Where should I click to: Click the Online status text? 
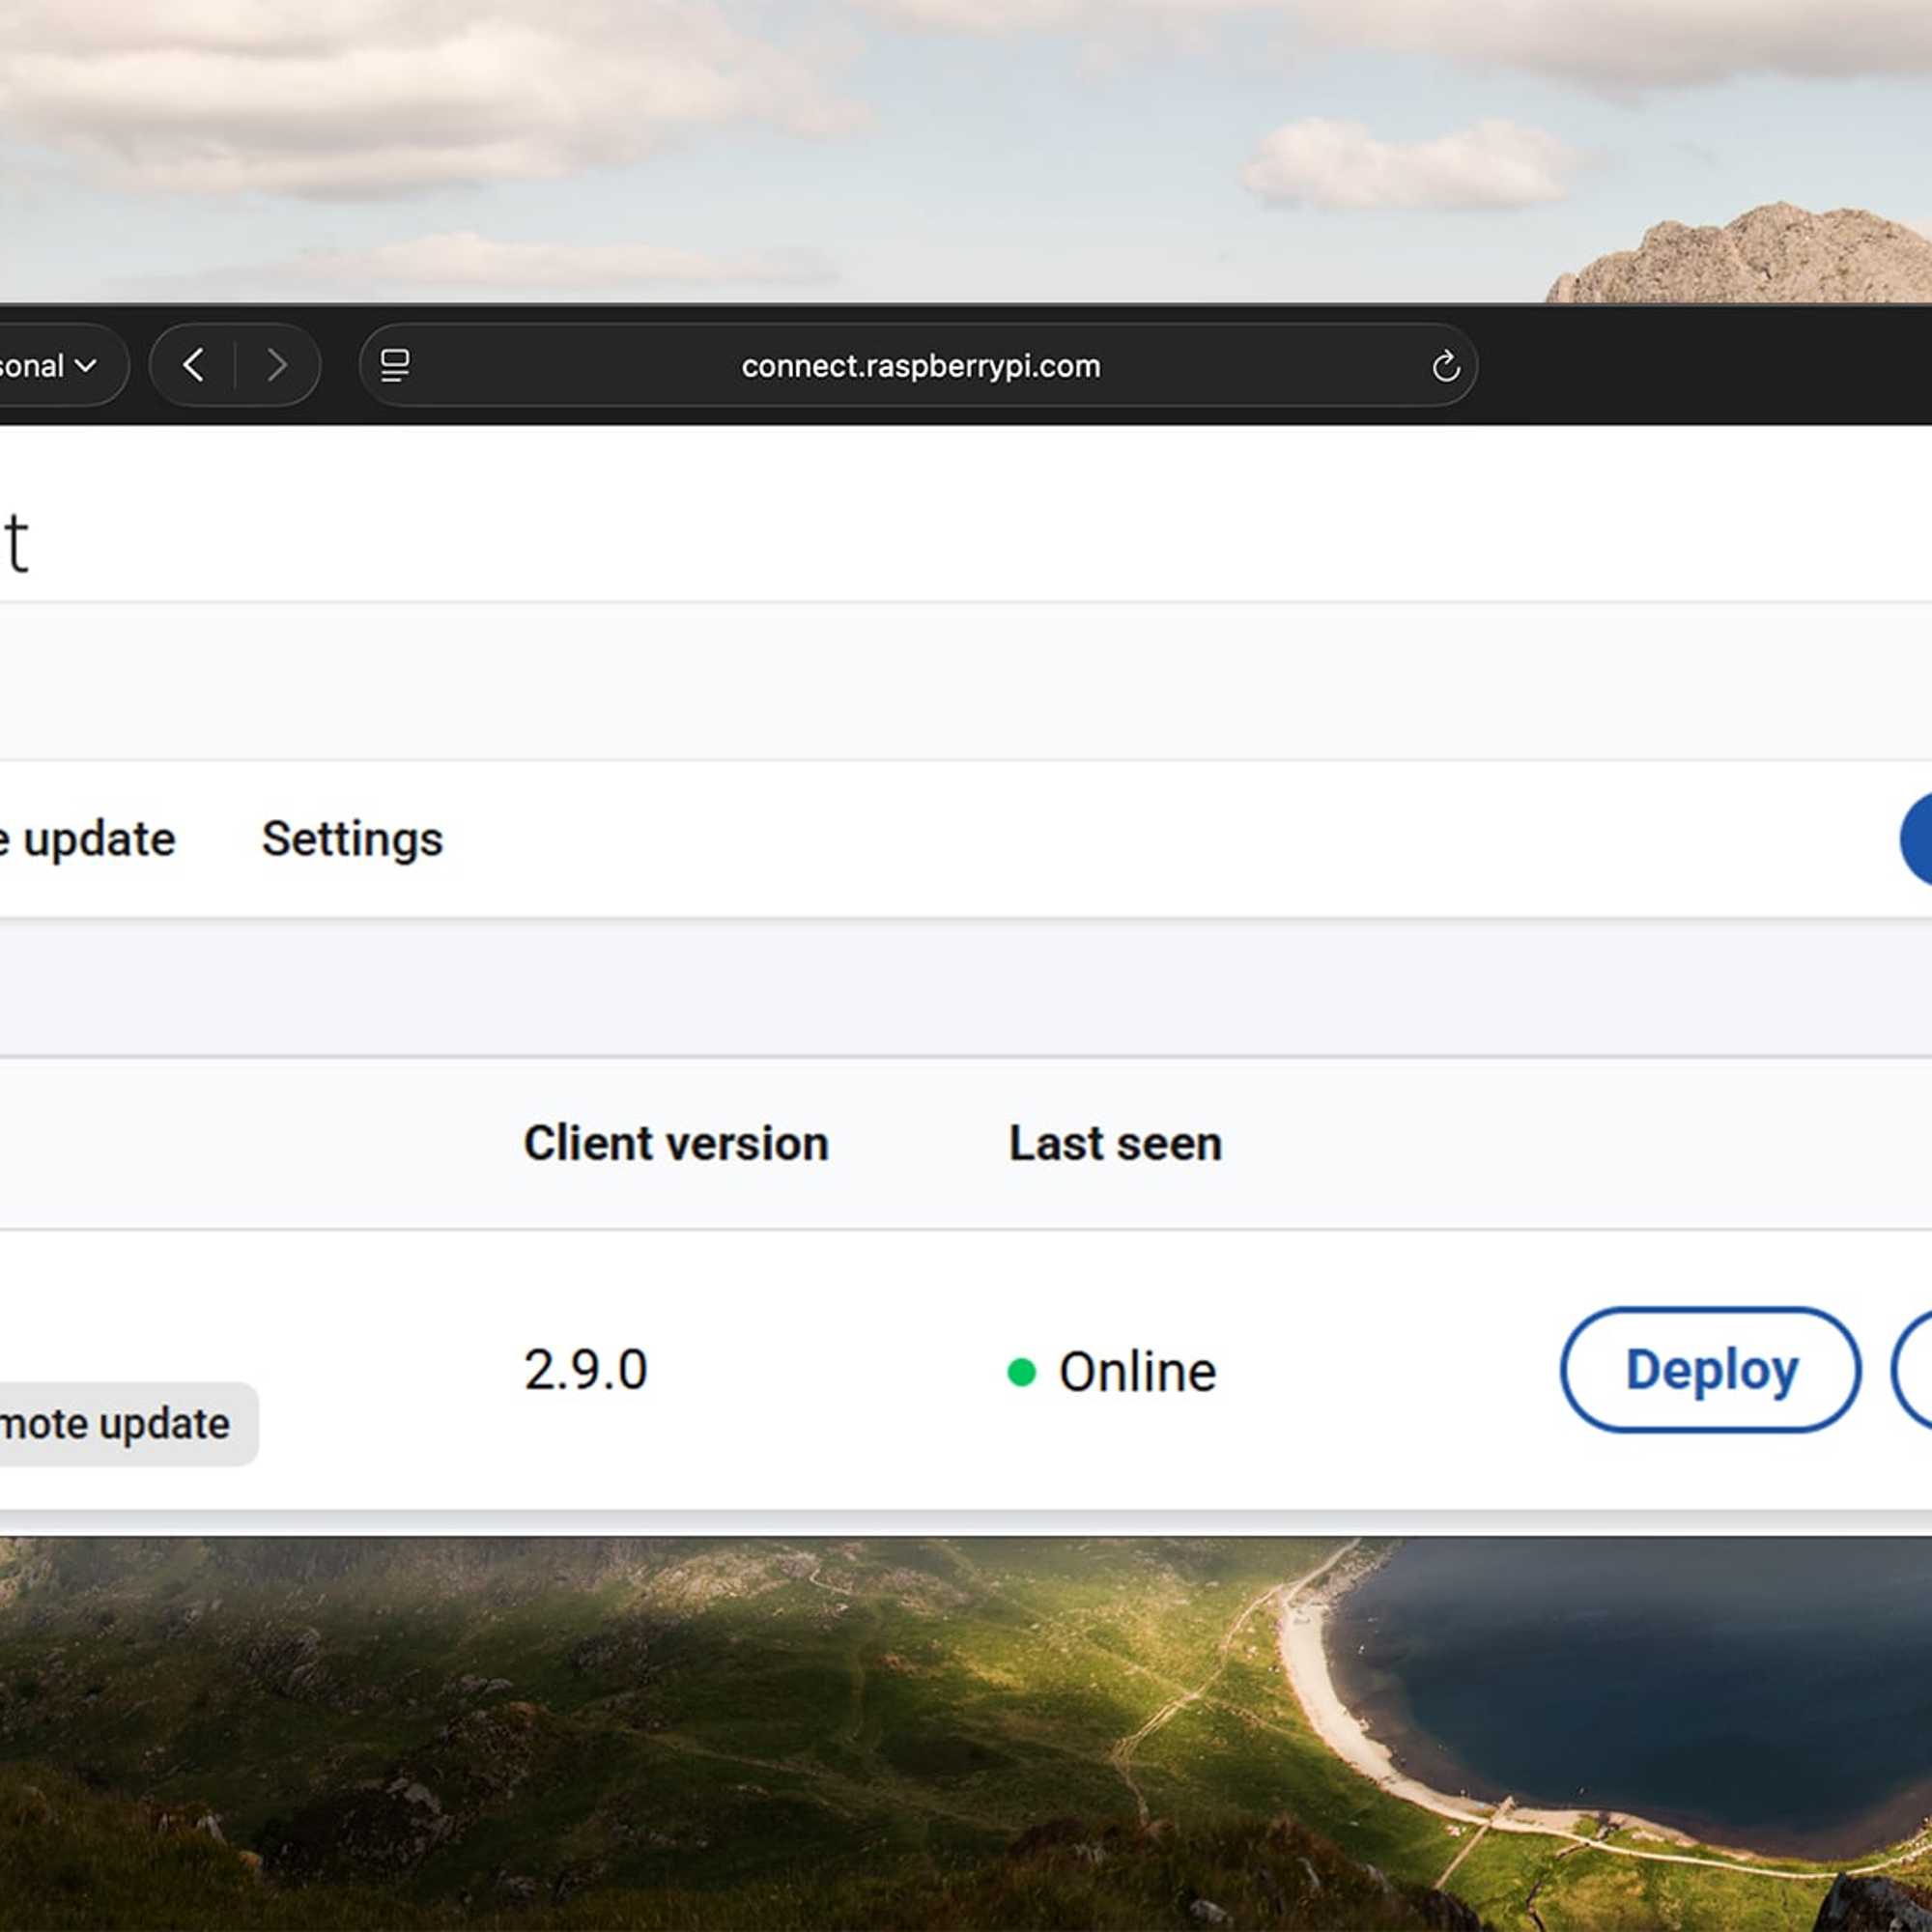coord(1137,1372)
